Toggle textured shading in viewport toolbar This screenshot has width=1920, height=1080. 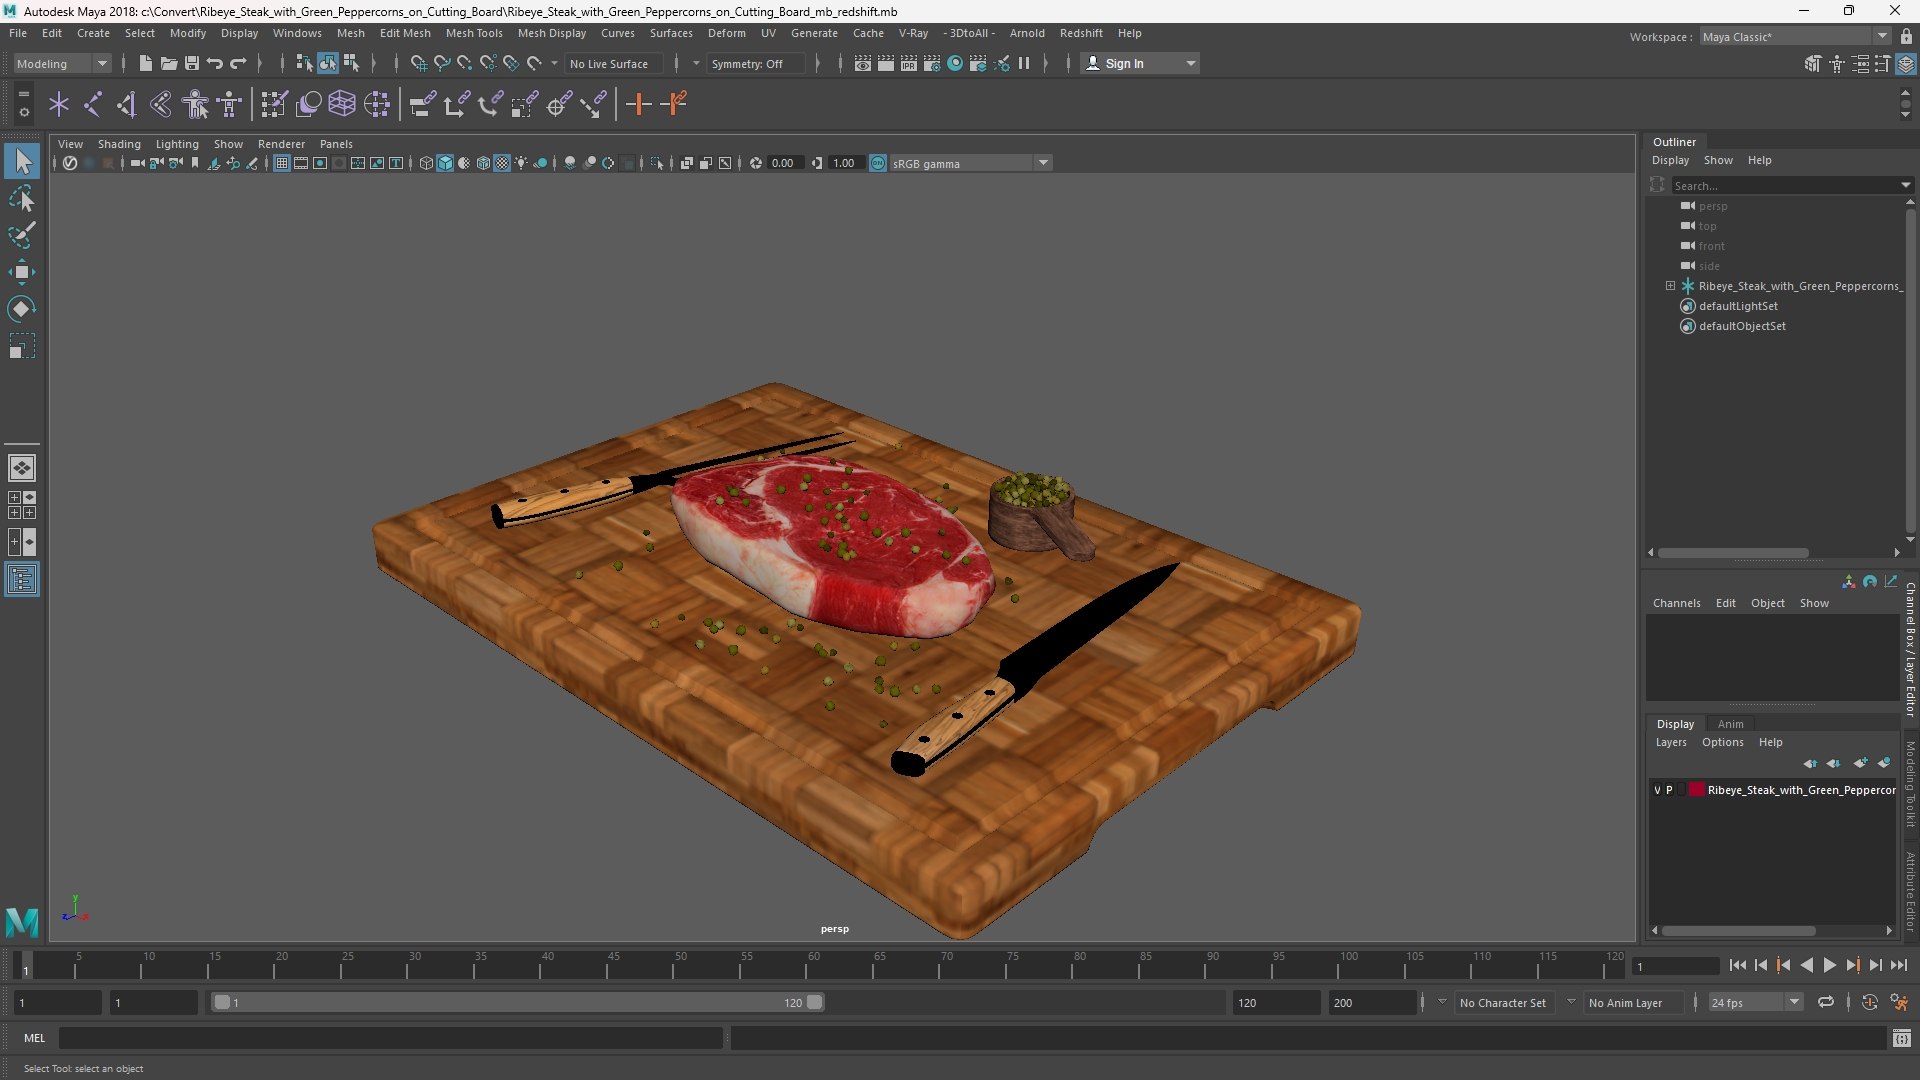pos(502,163)
